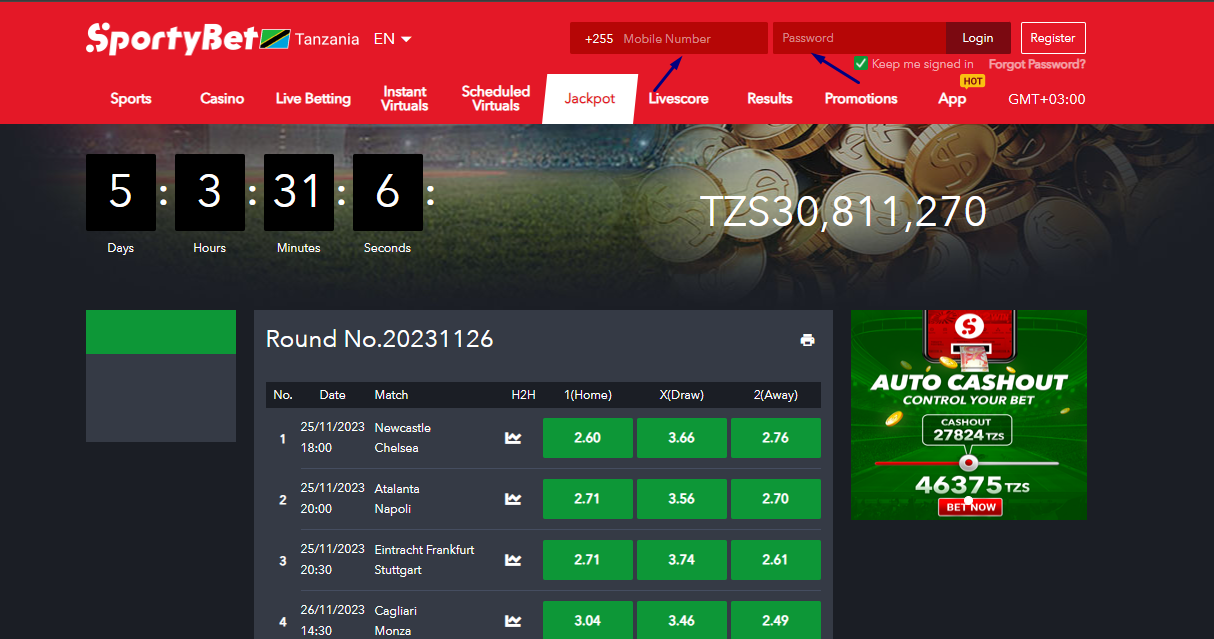Click the Newcastle team name

pos(403,428)
